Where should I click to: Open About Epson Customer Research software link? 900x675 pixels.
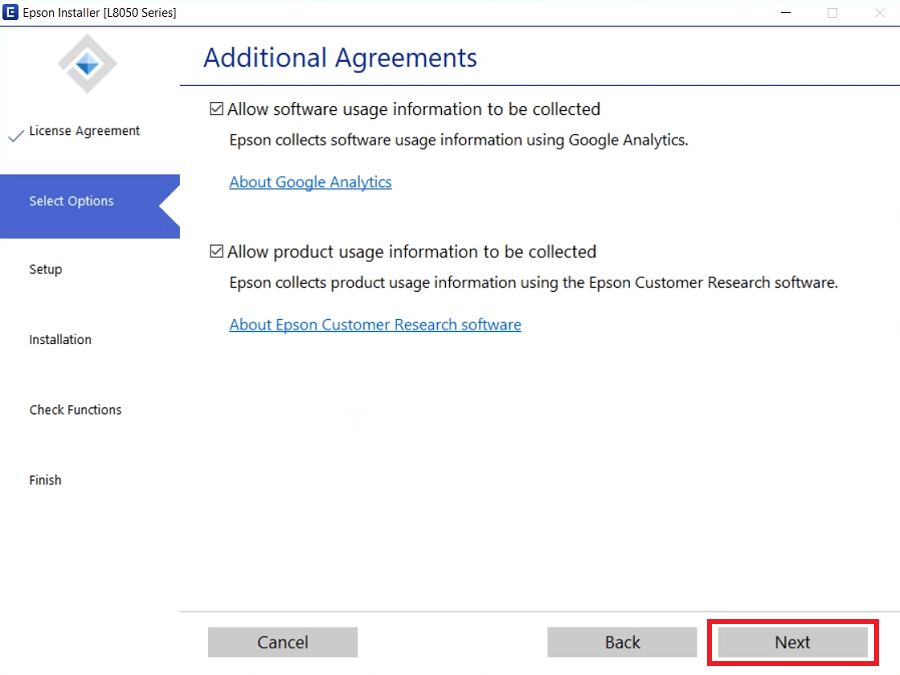pos(375,324)
